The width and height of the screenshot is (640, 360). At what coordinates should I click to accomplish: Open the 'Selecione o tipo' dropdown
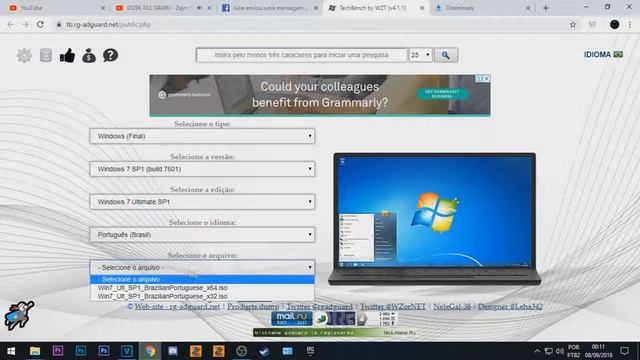[202, 136]
